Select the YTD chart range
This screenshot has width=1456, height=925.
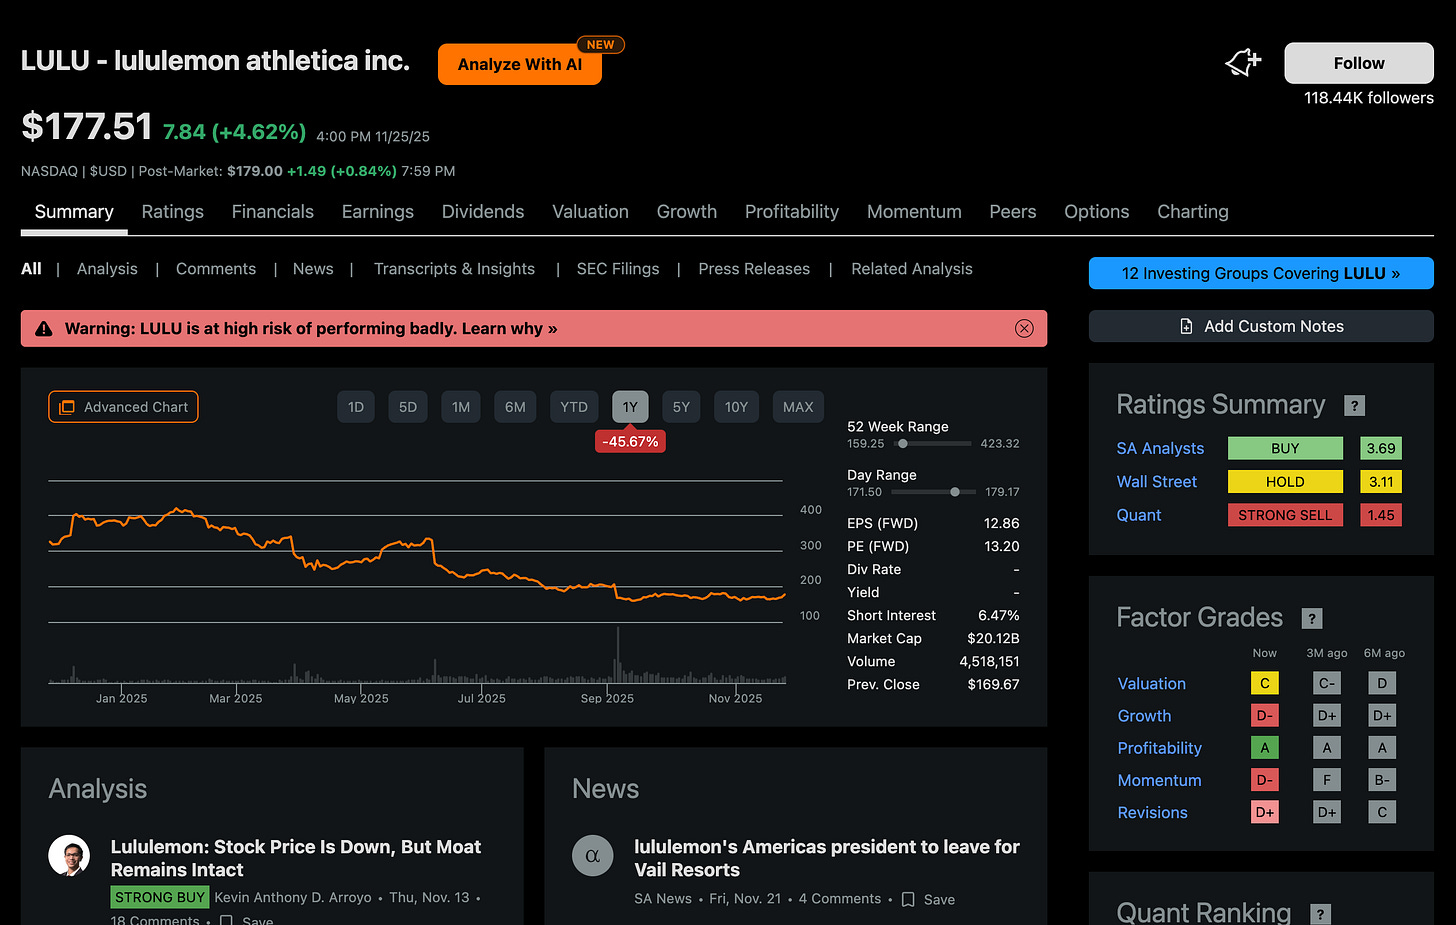point(574,407)
